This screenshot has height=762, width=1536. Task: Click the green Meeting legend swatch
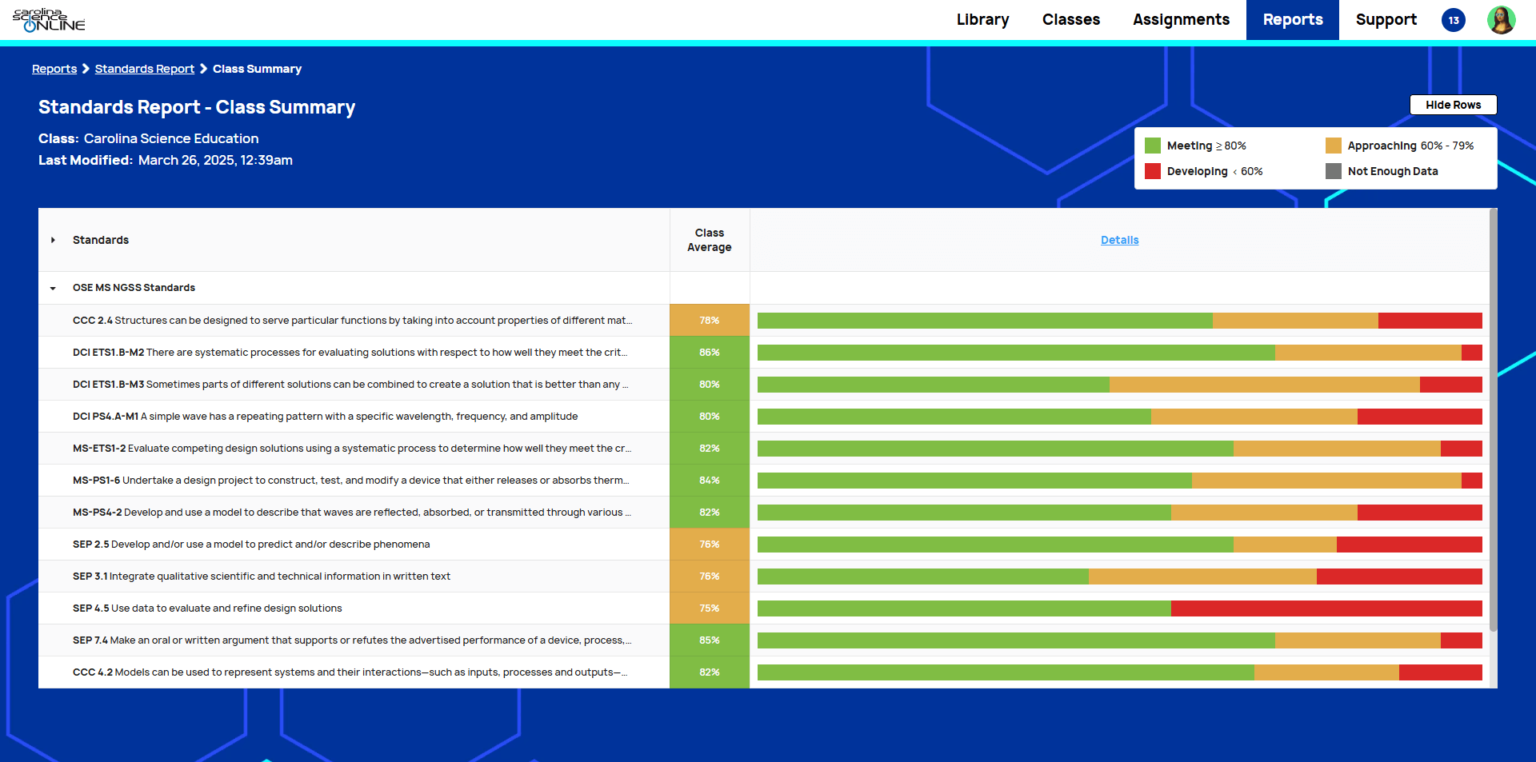[1152, 146]
